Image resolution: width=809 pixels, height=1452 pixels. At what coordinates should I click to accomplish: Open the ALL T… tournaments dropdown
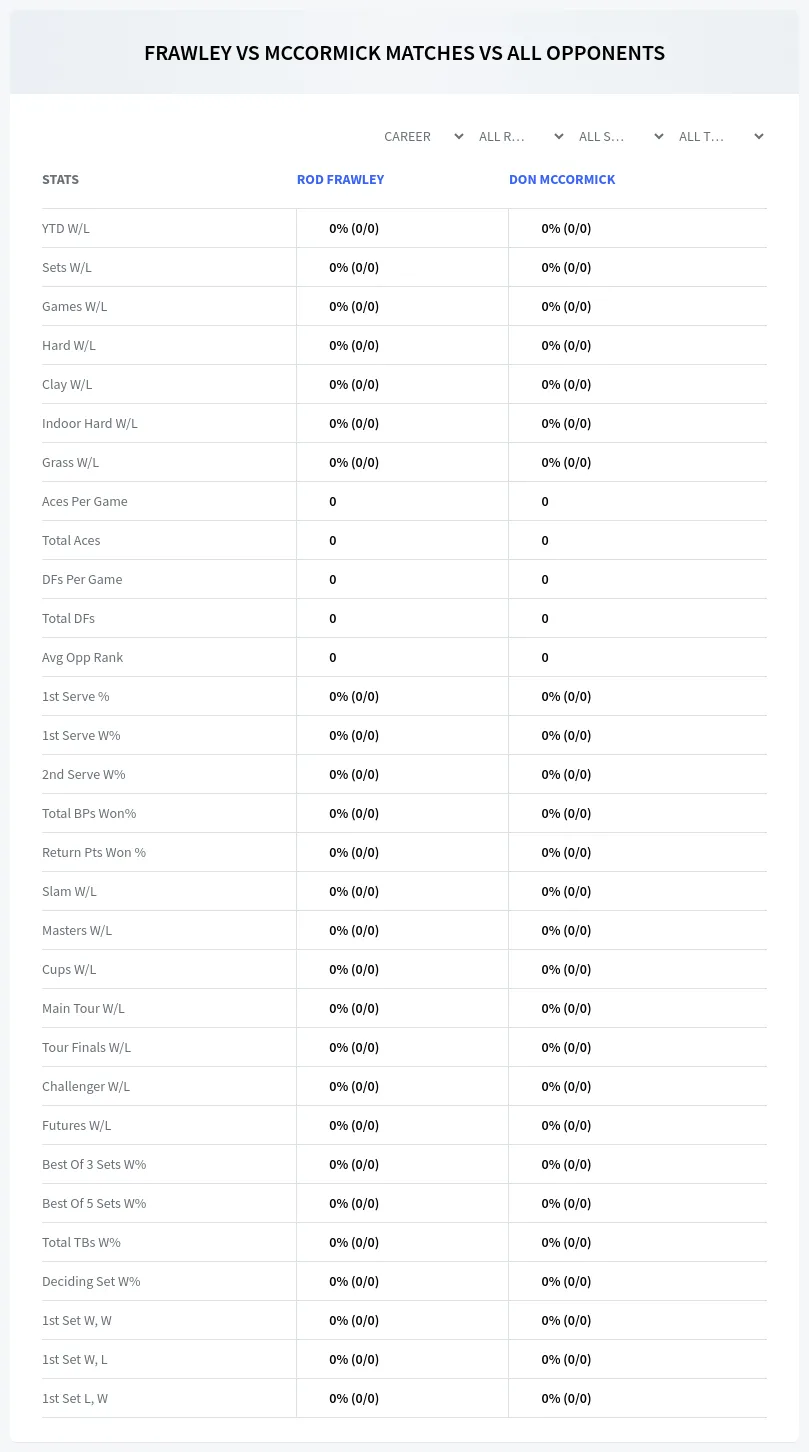pyautogui.click(x=720, y=136)
